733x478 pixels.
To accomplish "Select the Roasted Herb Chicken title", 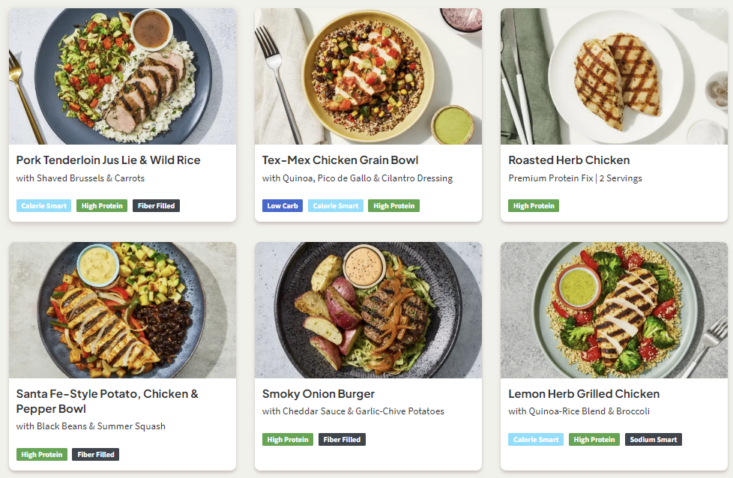I will pyautogui.click(x=569, y=160).
